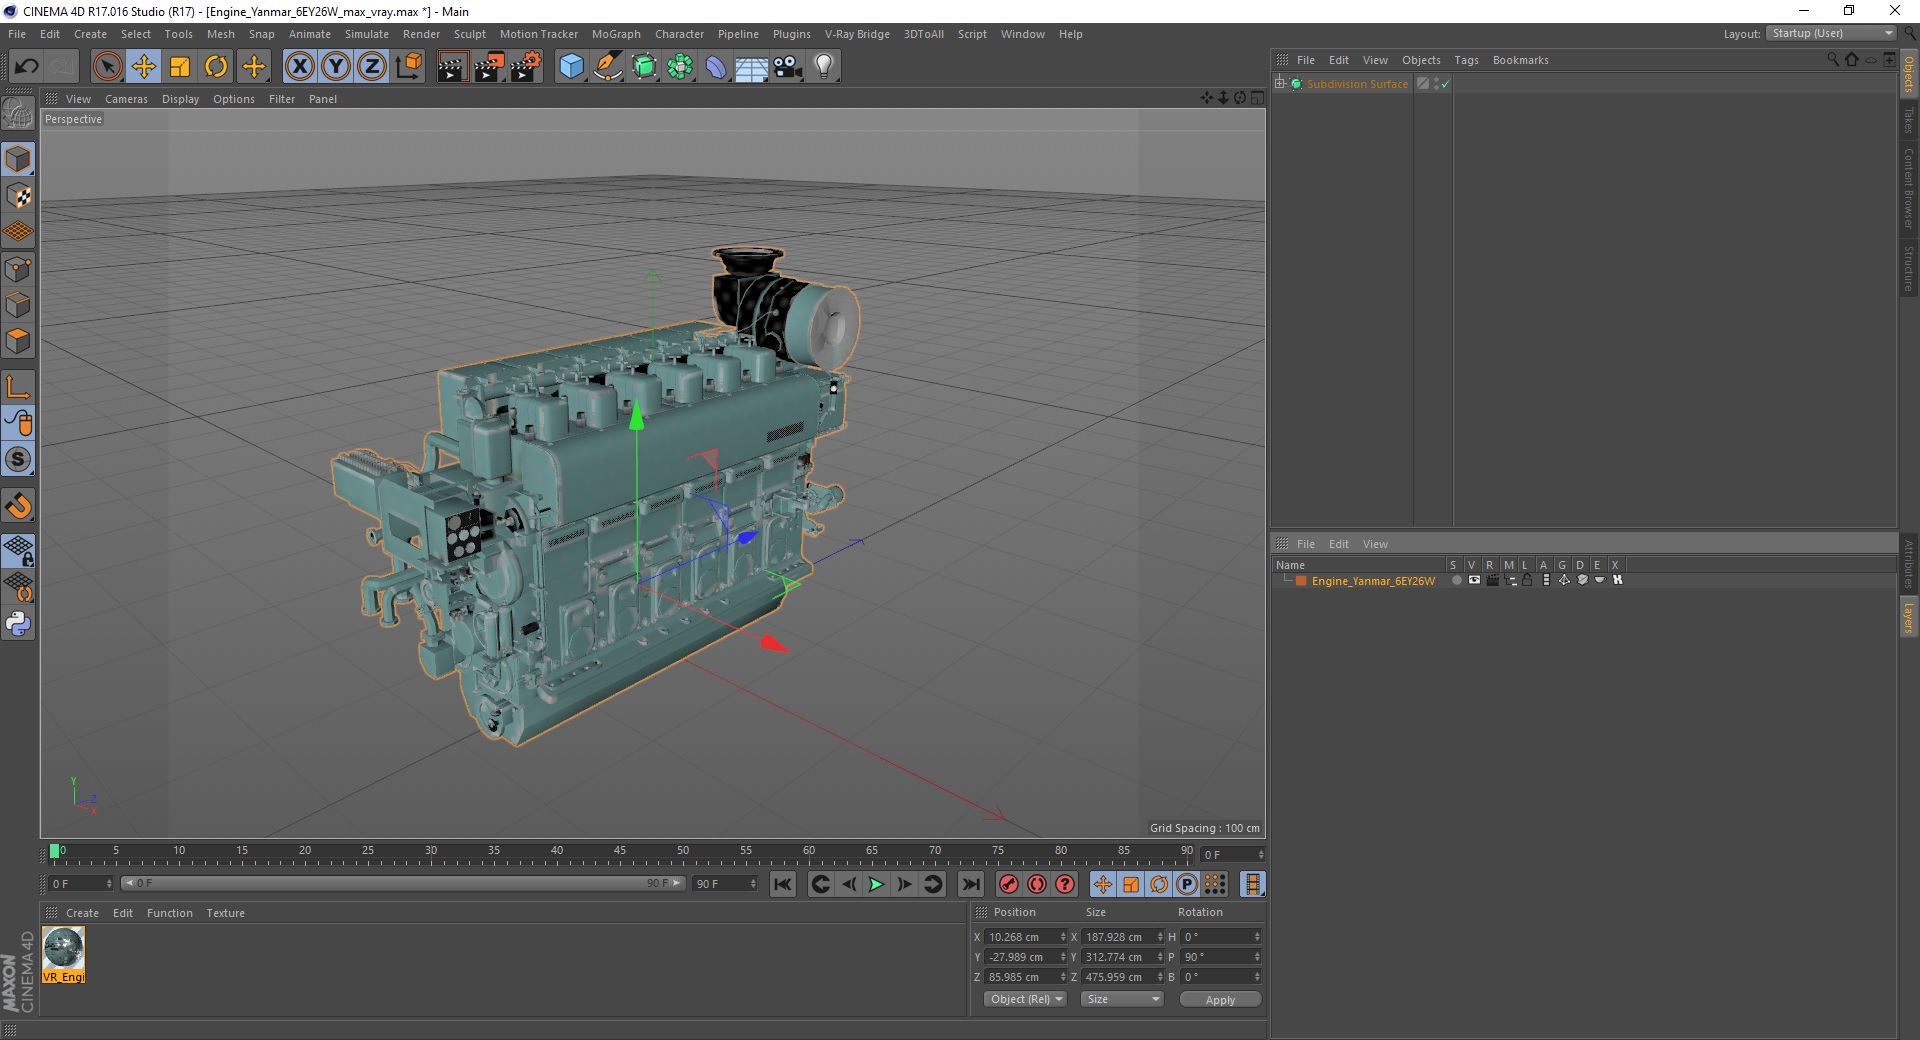Click the Record Active Objects button
This screenshot has width=1920, height=1040.
point(1009,884)
